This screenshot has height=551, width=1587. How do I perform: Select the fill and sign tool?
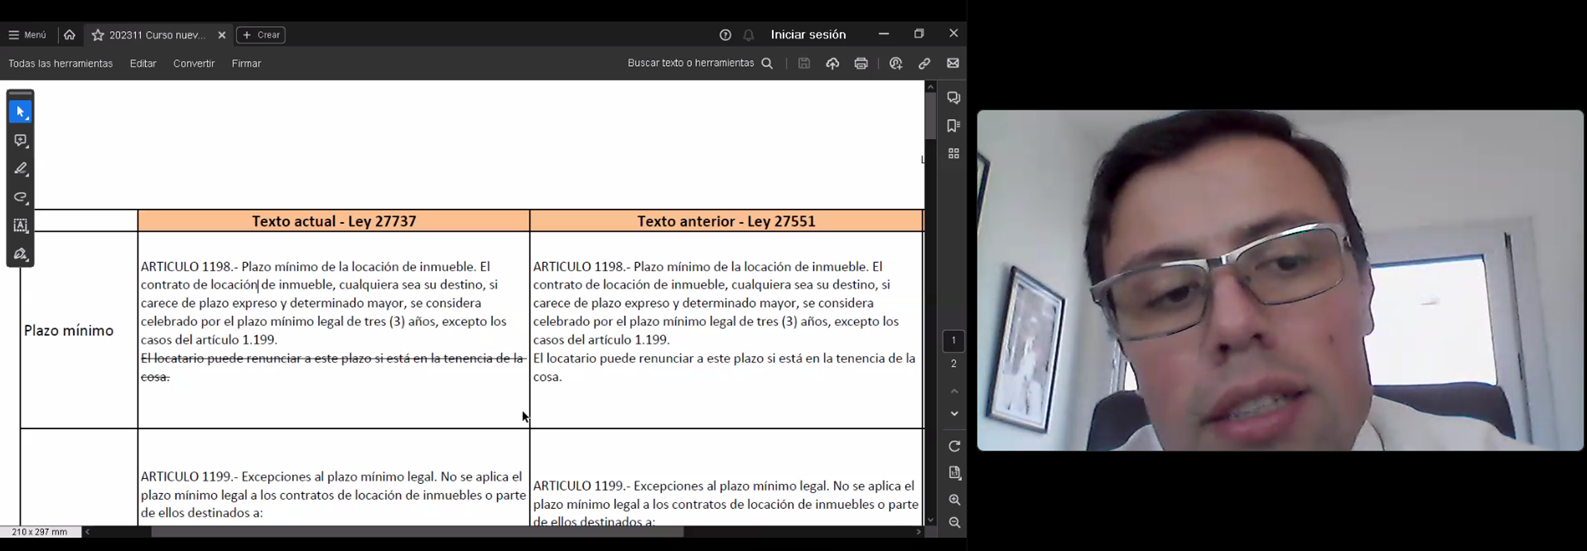pos(20,254)
